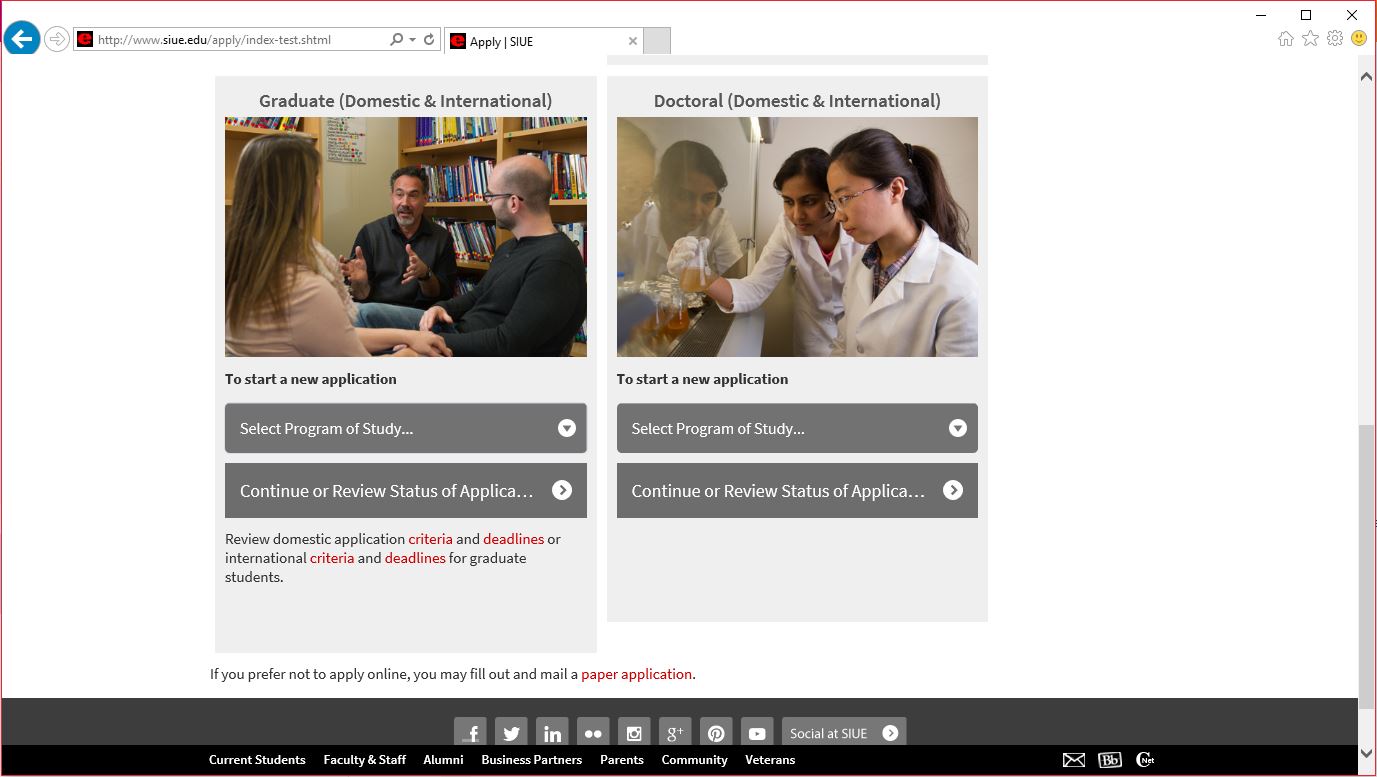Open the Twitter icon in footer
1377x777 pixels.
pos(511,733)
